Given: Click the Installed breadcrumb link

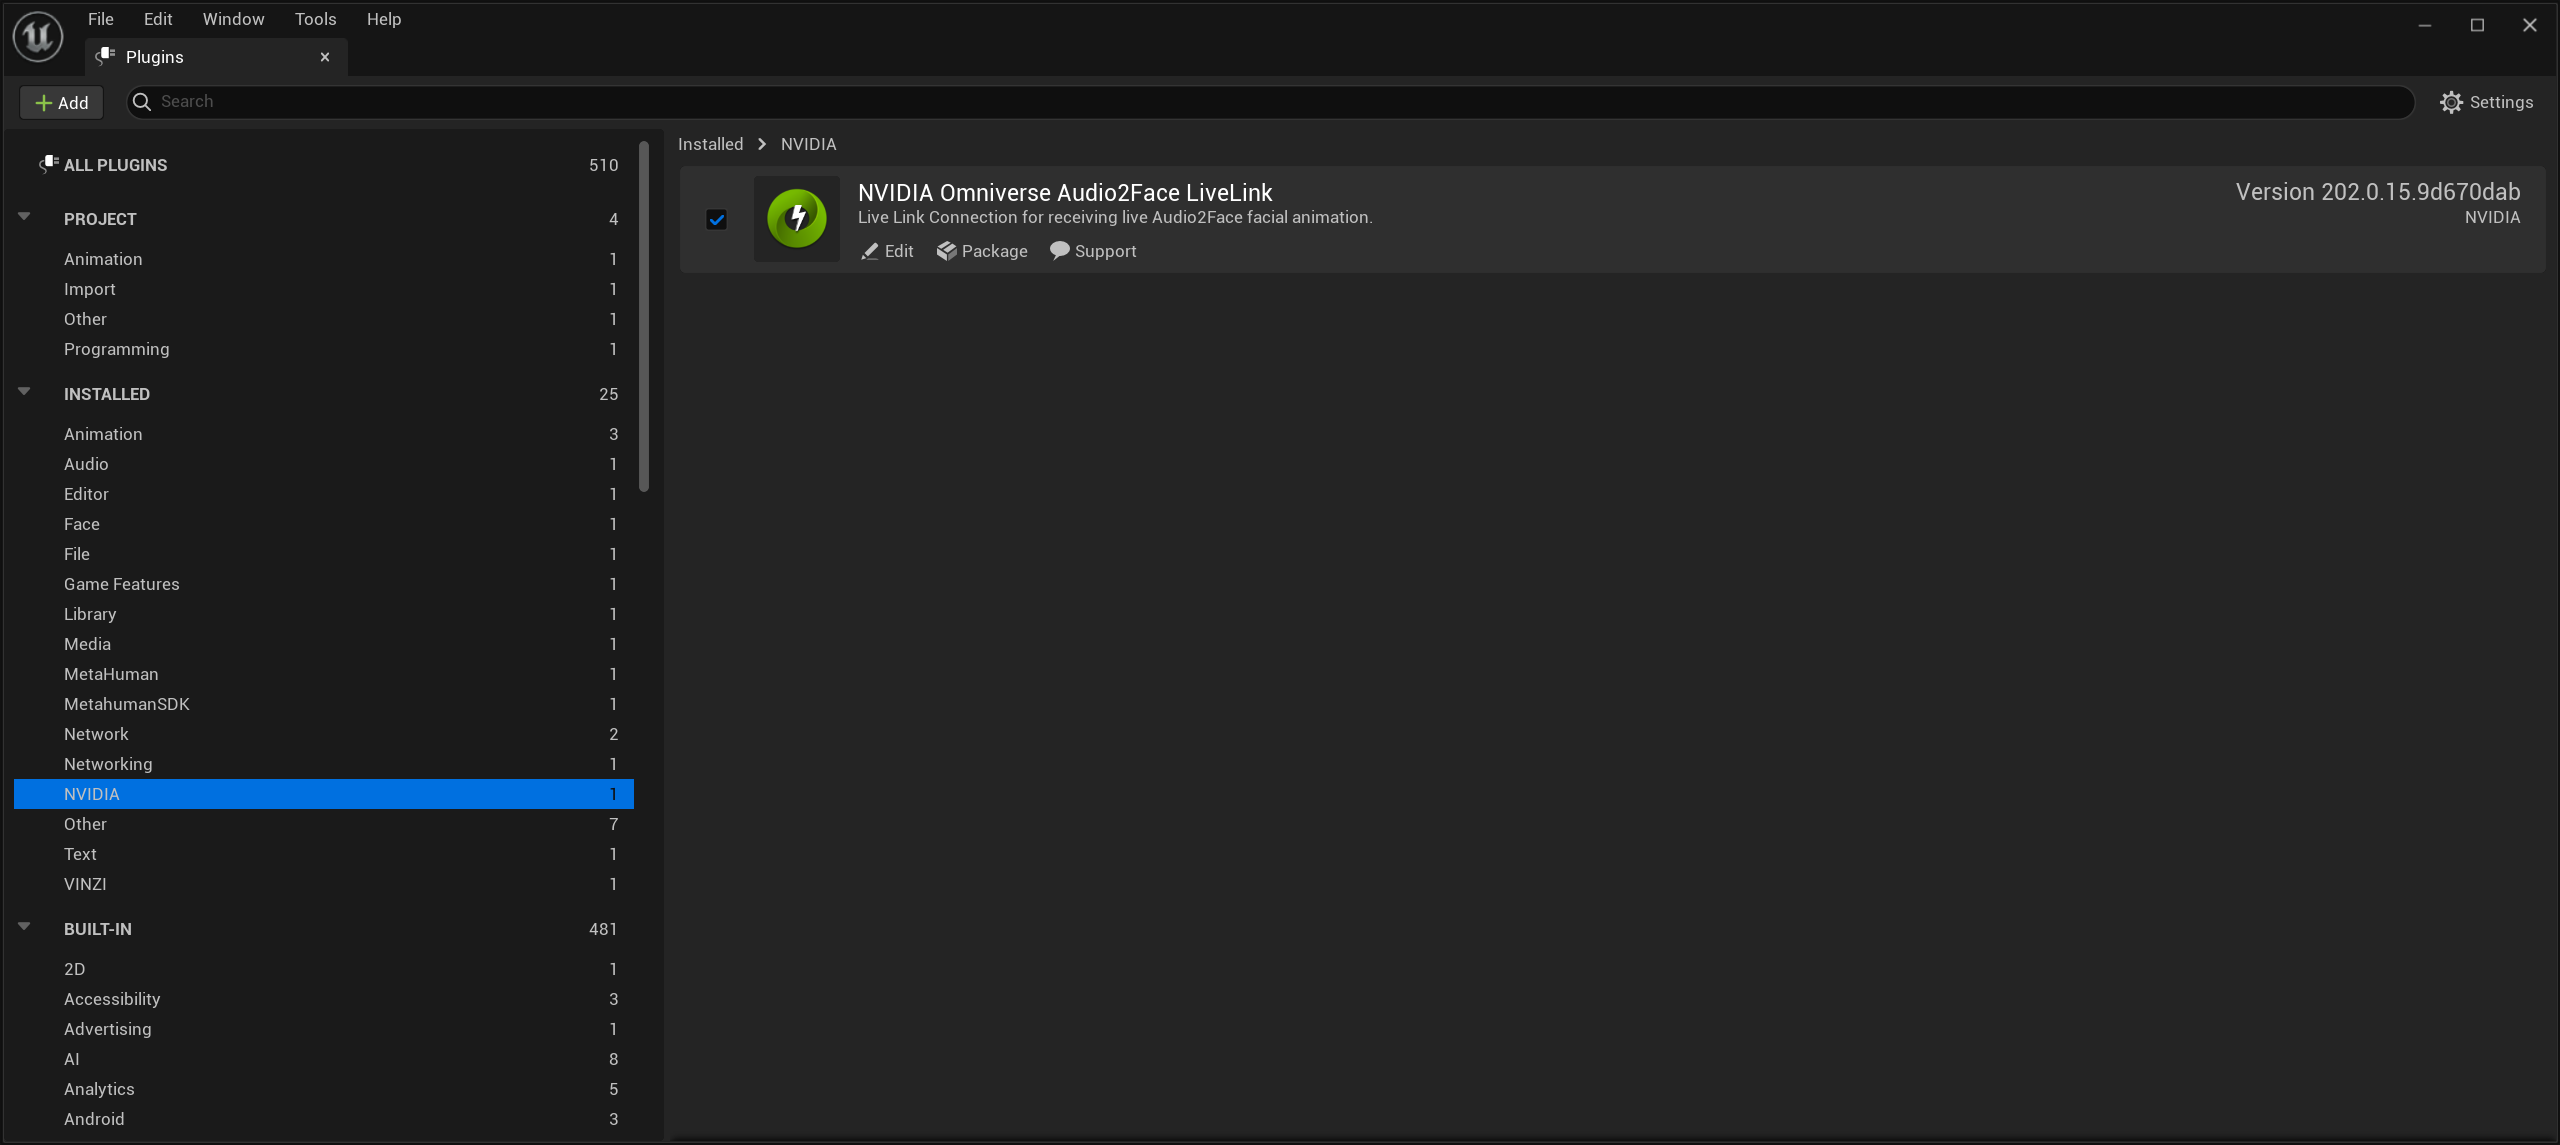Looking at the screenshot, I should pyautogui.click(x=710, y=144).
